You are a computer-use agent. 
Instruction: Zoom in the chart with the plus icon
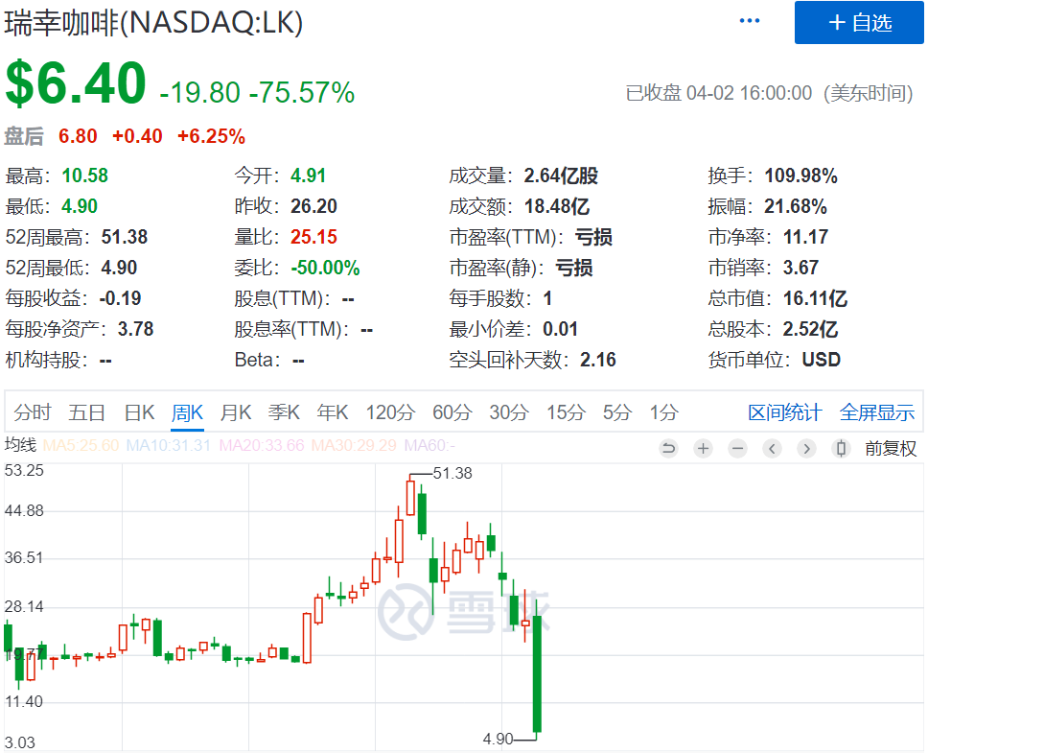tap(703, 448)
